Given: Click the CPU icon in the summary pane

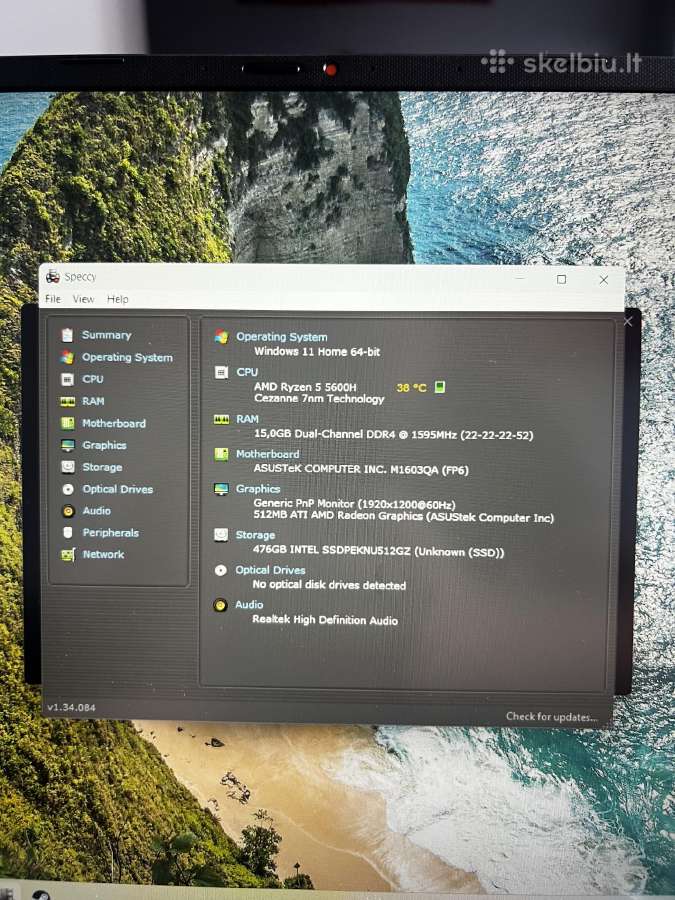Looking at the screenshot, I should tap(221, 373).
